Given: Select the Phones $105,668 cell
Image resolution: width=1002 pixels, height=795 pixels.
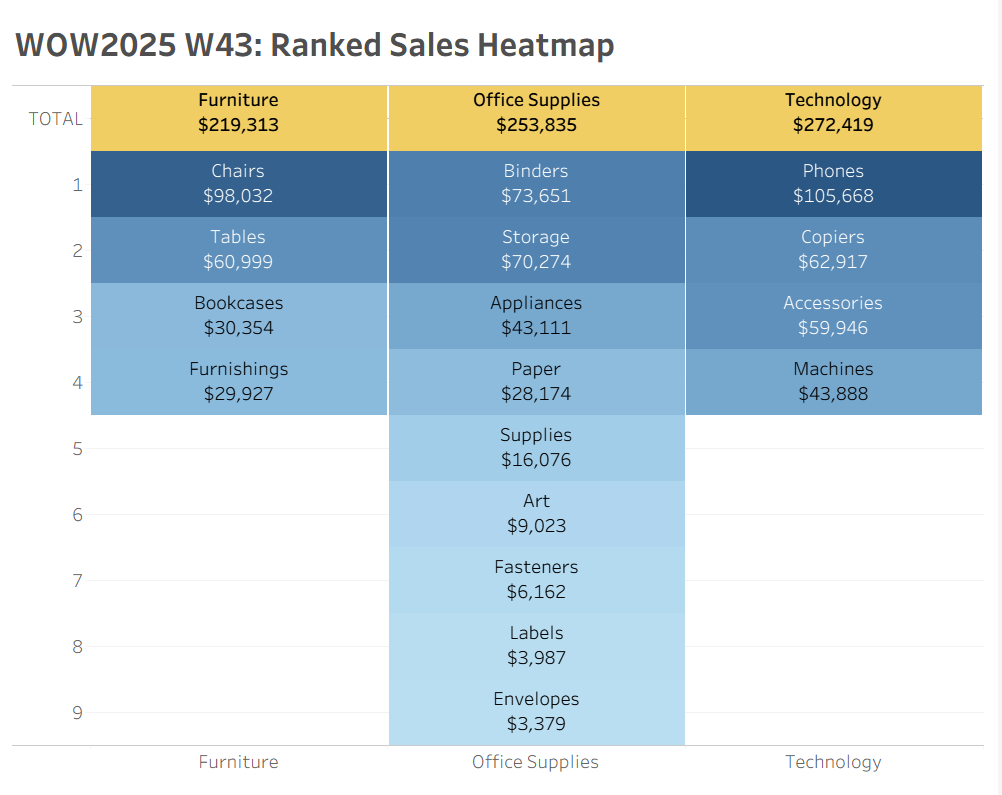Looking at the screenshot, I should click(x=833, y=184).
